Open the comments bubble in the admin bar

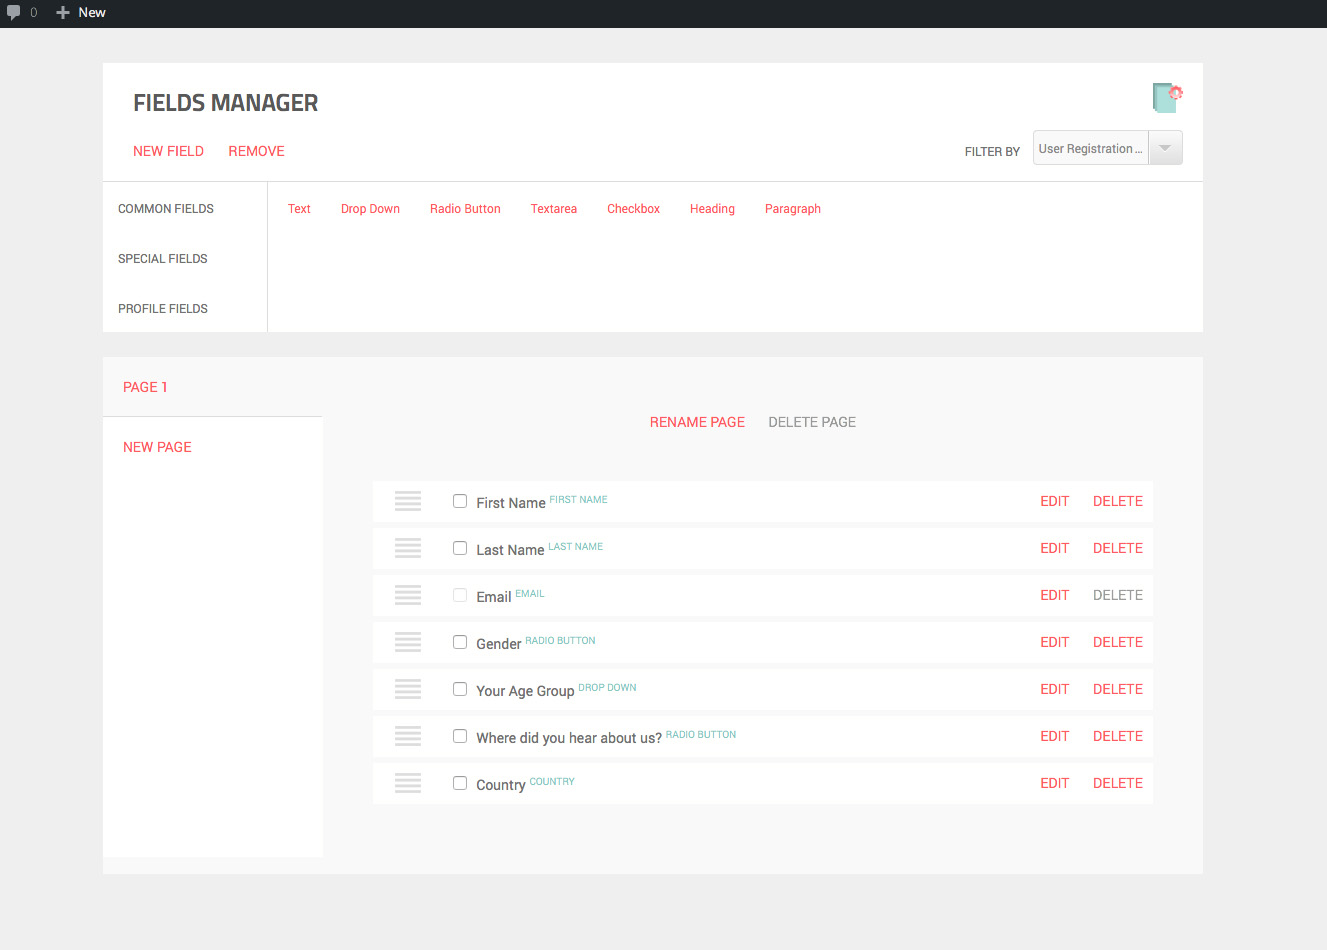(x=15, y=13)
